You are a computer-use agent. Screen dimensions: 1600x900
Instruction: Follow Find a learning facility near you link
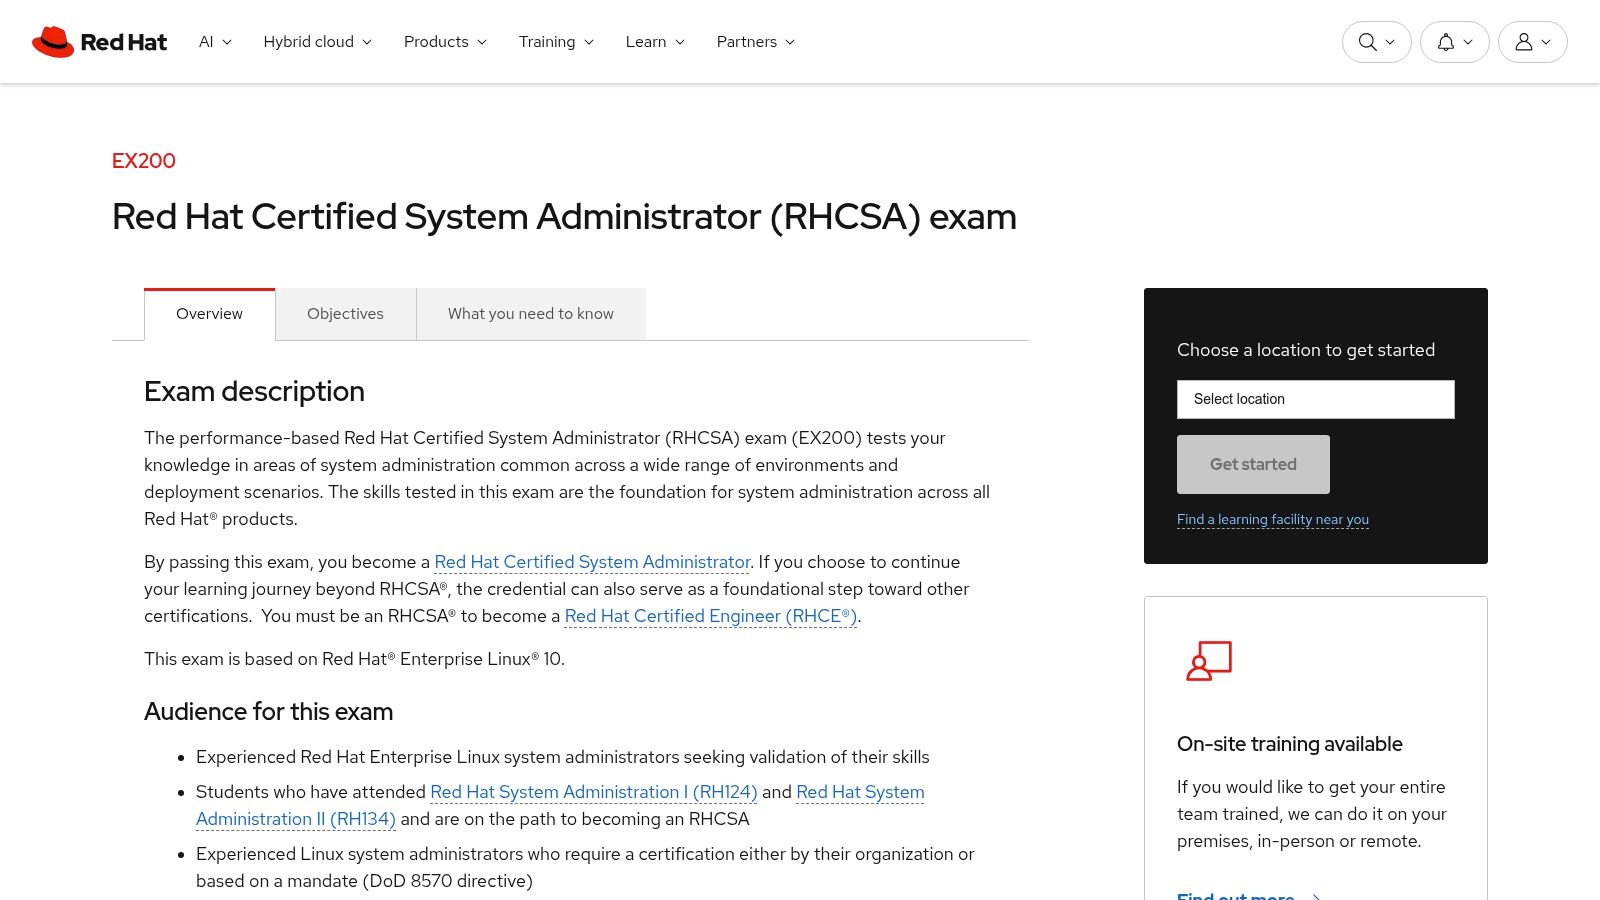point(1273,519)
